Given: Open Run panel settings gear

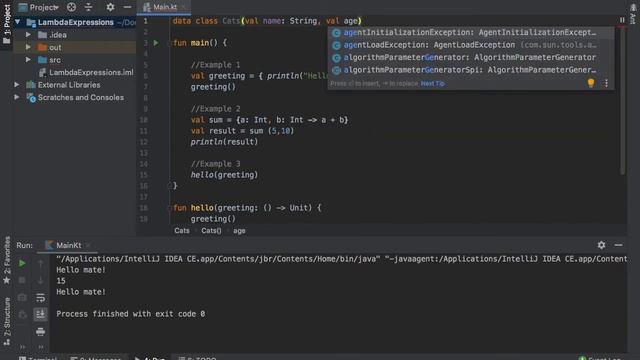Looking at the screenshot, I should (601, 245).
